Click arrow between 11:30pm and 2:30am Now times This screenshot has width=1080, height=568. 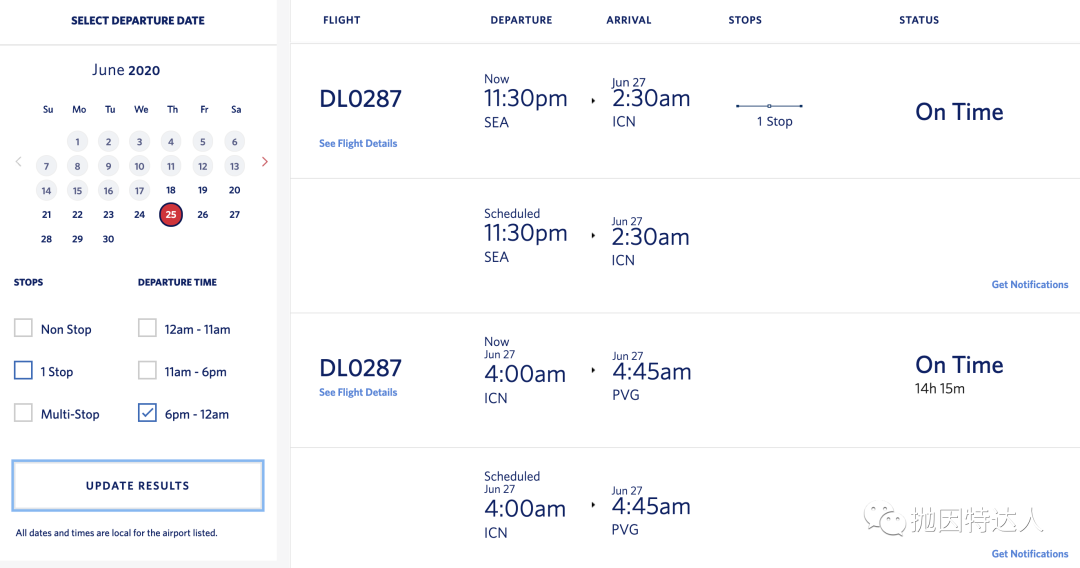pos(593,101)
